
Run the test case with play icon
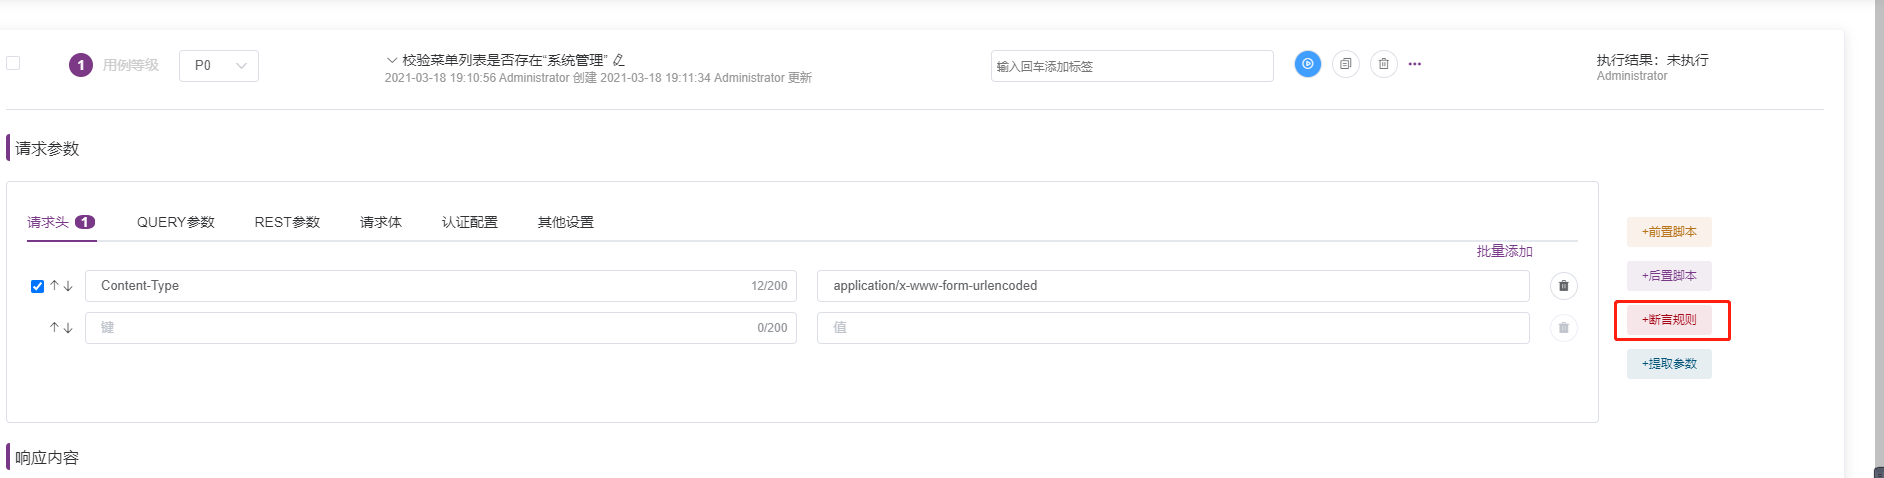(1307, 64)
